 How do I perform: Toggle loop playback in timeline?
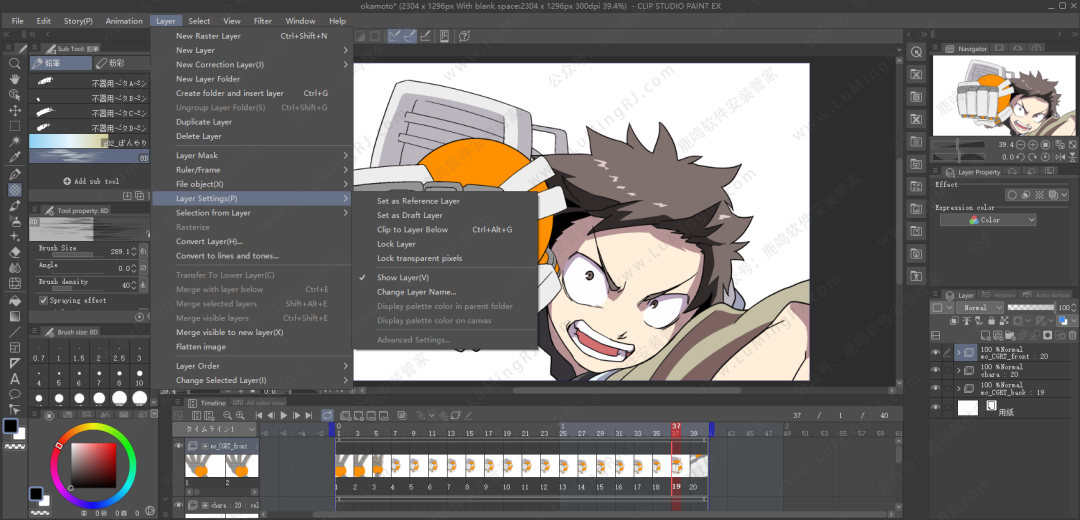coord(327,415)
